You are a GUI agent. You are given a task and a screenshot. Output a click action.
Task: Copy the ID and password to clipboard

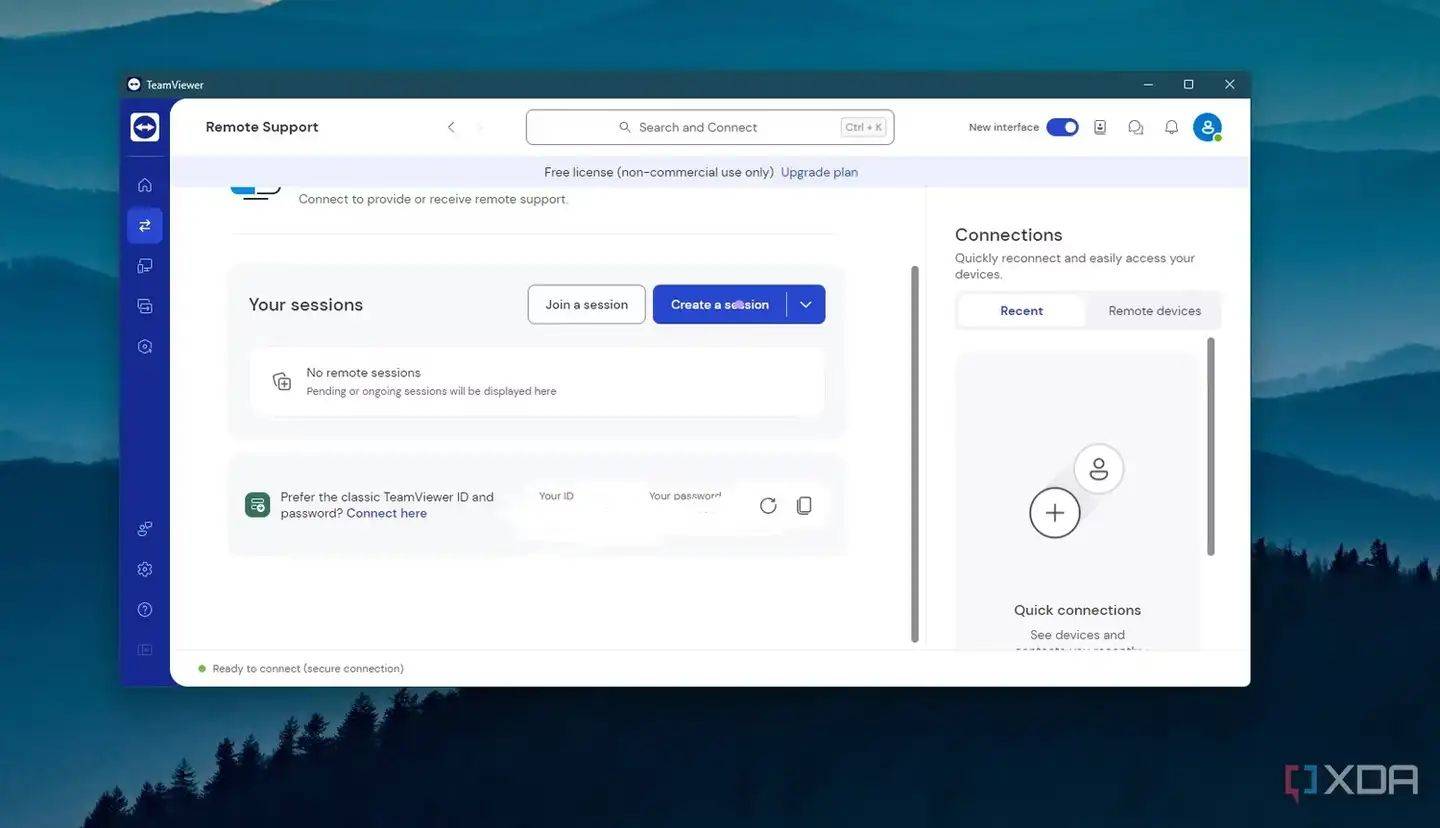[x=804, y=506]
